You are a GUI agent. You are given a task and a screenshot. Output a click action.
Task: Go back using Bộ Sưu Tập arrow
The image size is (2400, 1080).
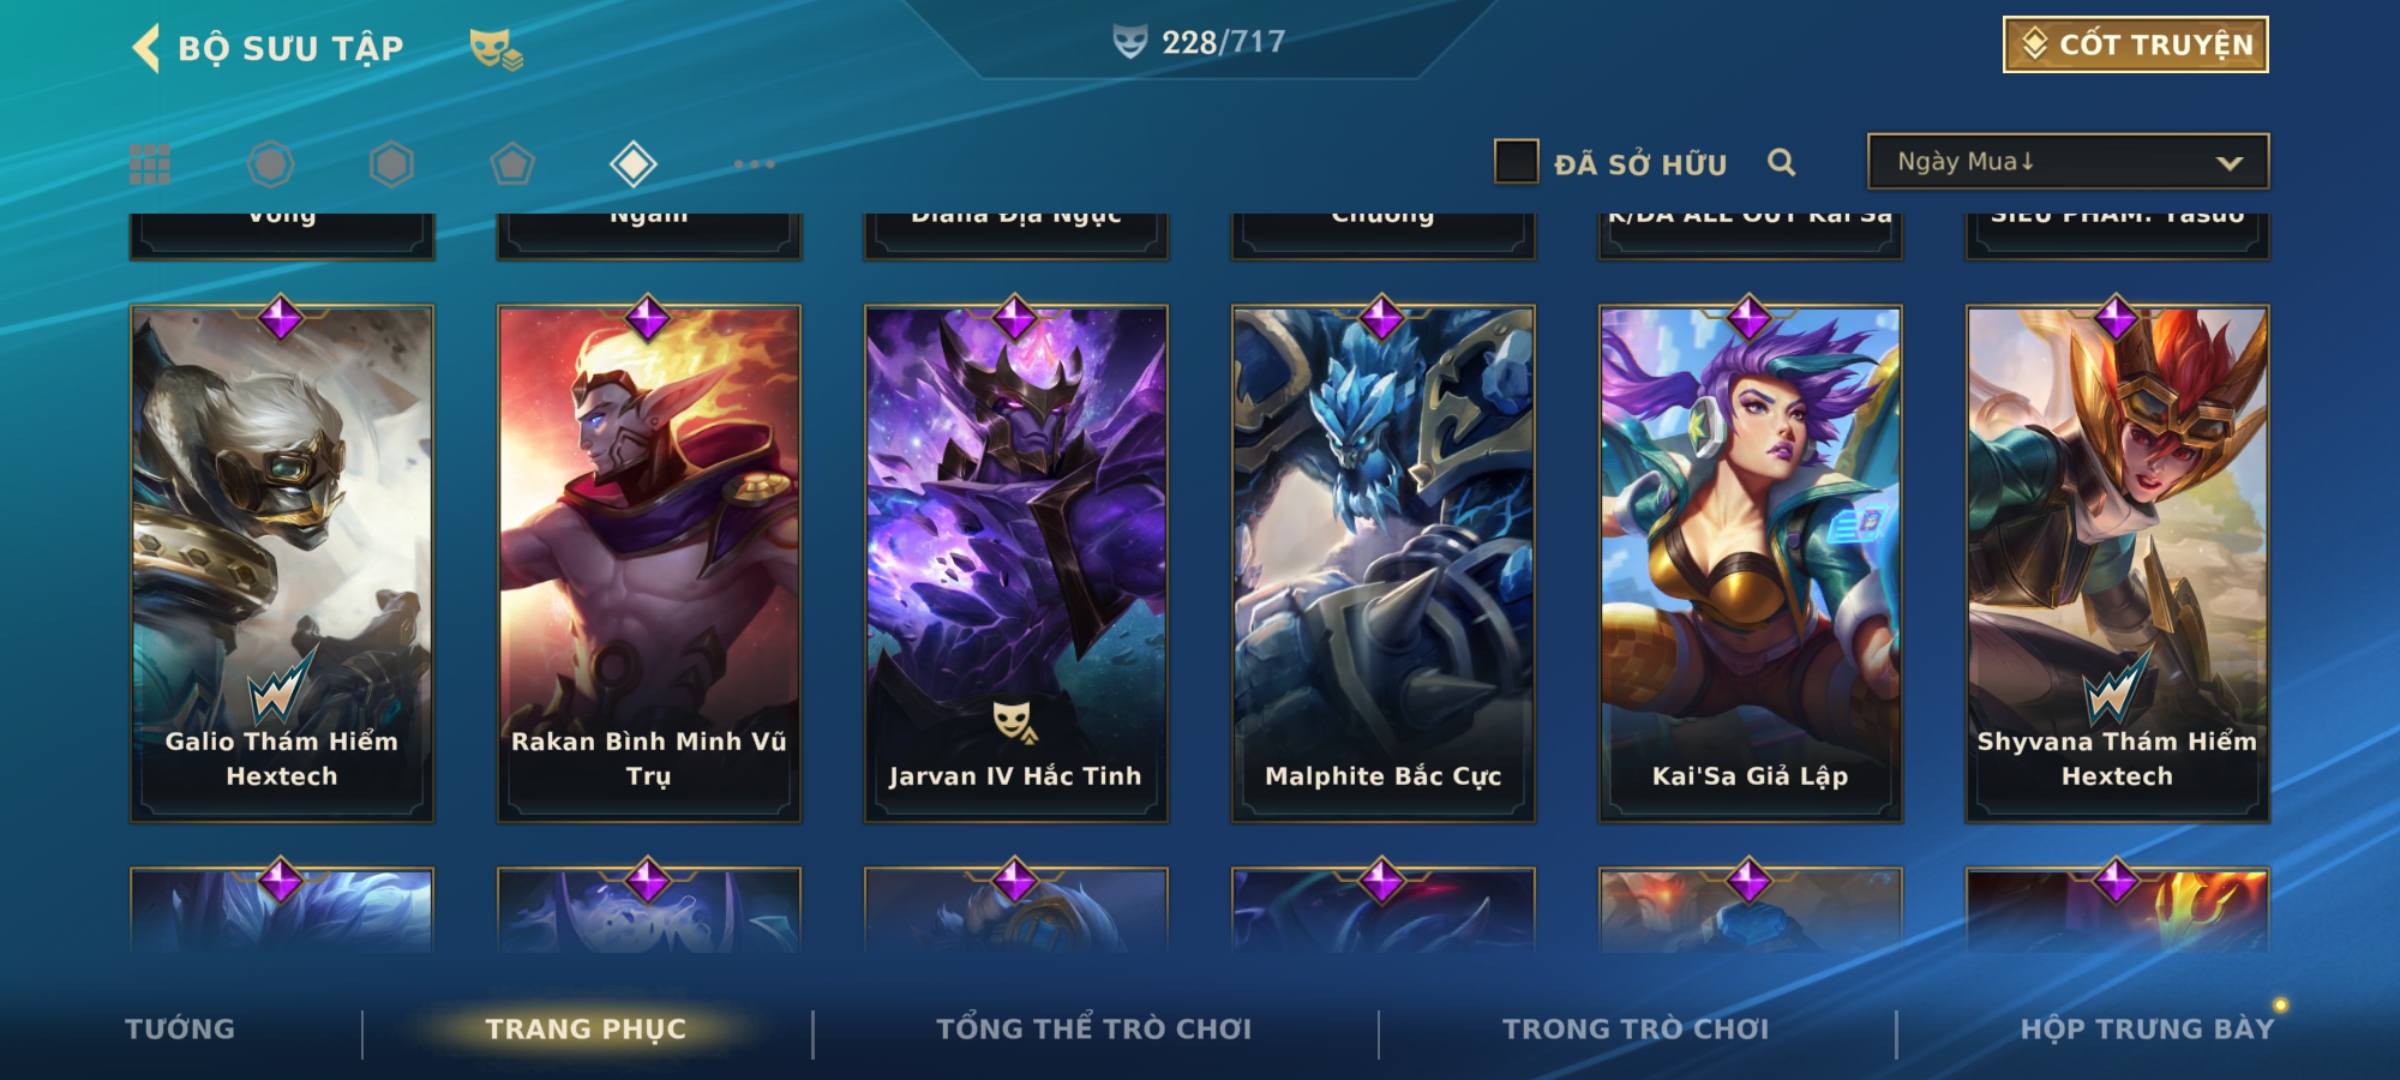[x=147, y=48]
